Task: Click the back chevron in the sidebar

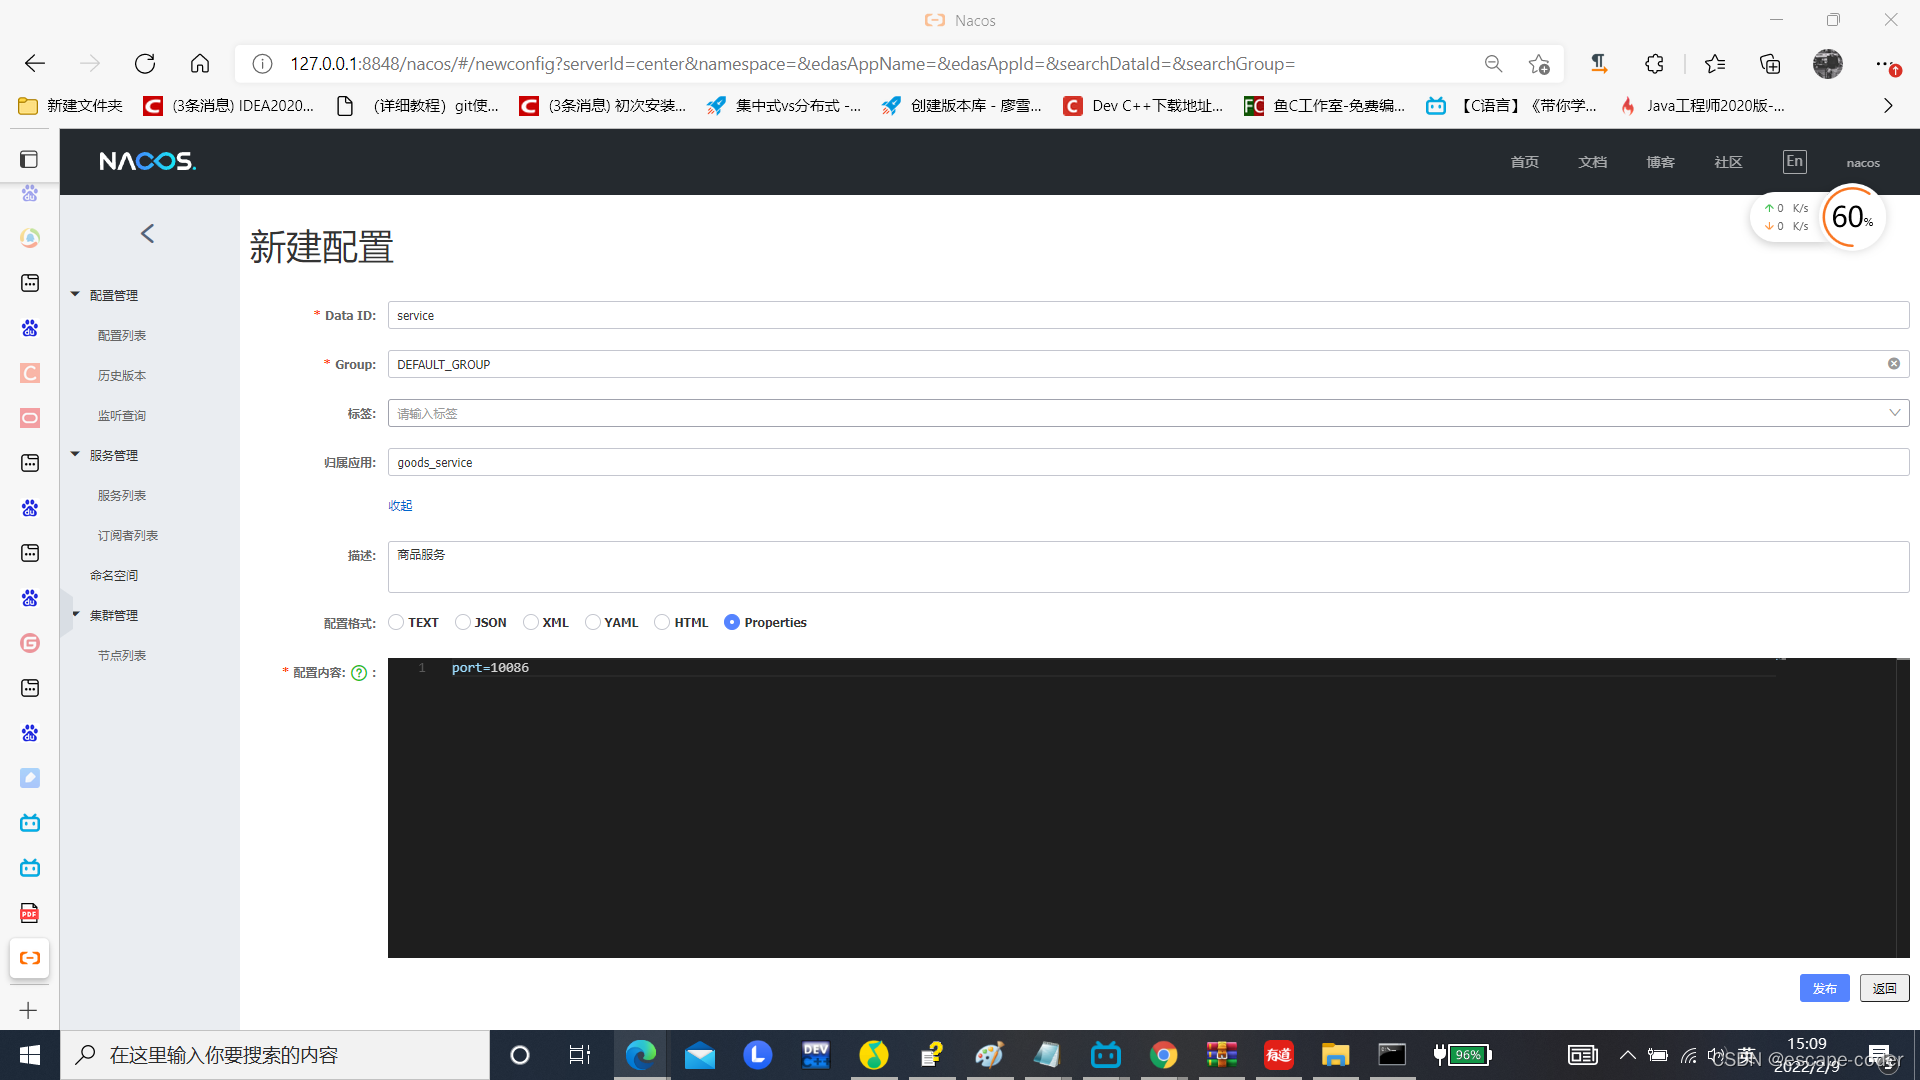Action: click(148, 234)
